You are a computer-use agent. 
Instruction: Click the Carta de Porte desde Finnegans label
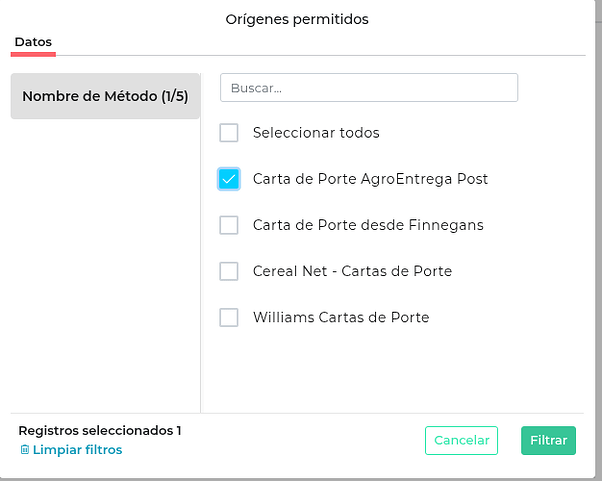click(368, 225)
